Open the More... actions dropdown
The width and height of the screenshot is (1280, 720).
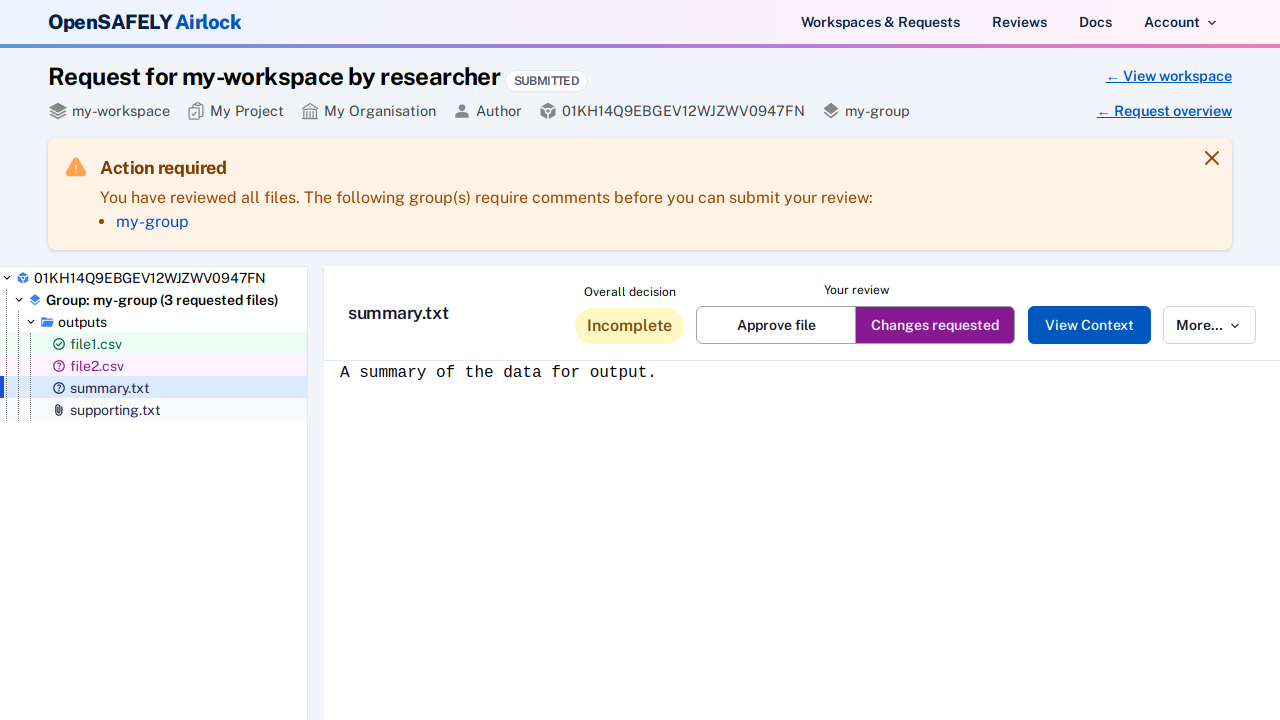(1208, 325)
